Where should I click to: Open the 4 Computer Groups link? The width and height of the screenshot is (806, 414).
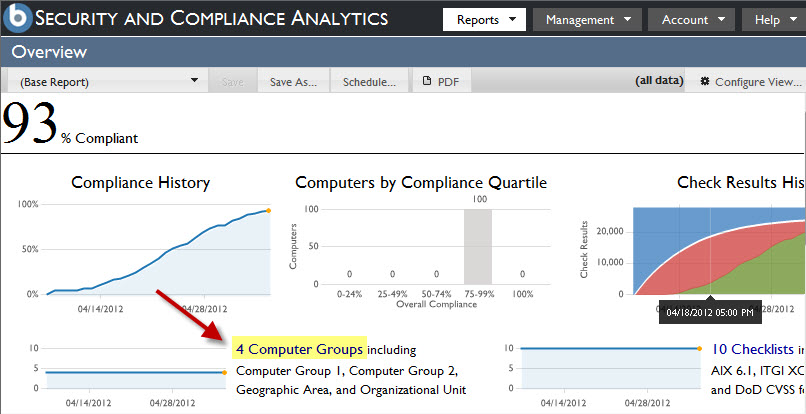coord(299,349)
